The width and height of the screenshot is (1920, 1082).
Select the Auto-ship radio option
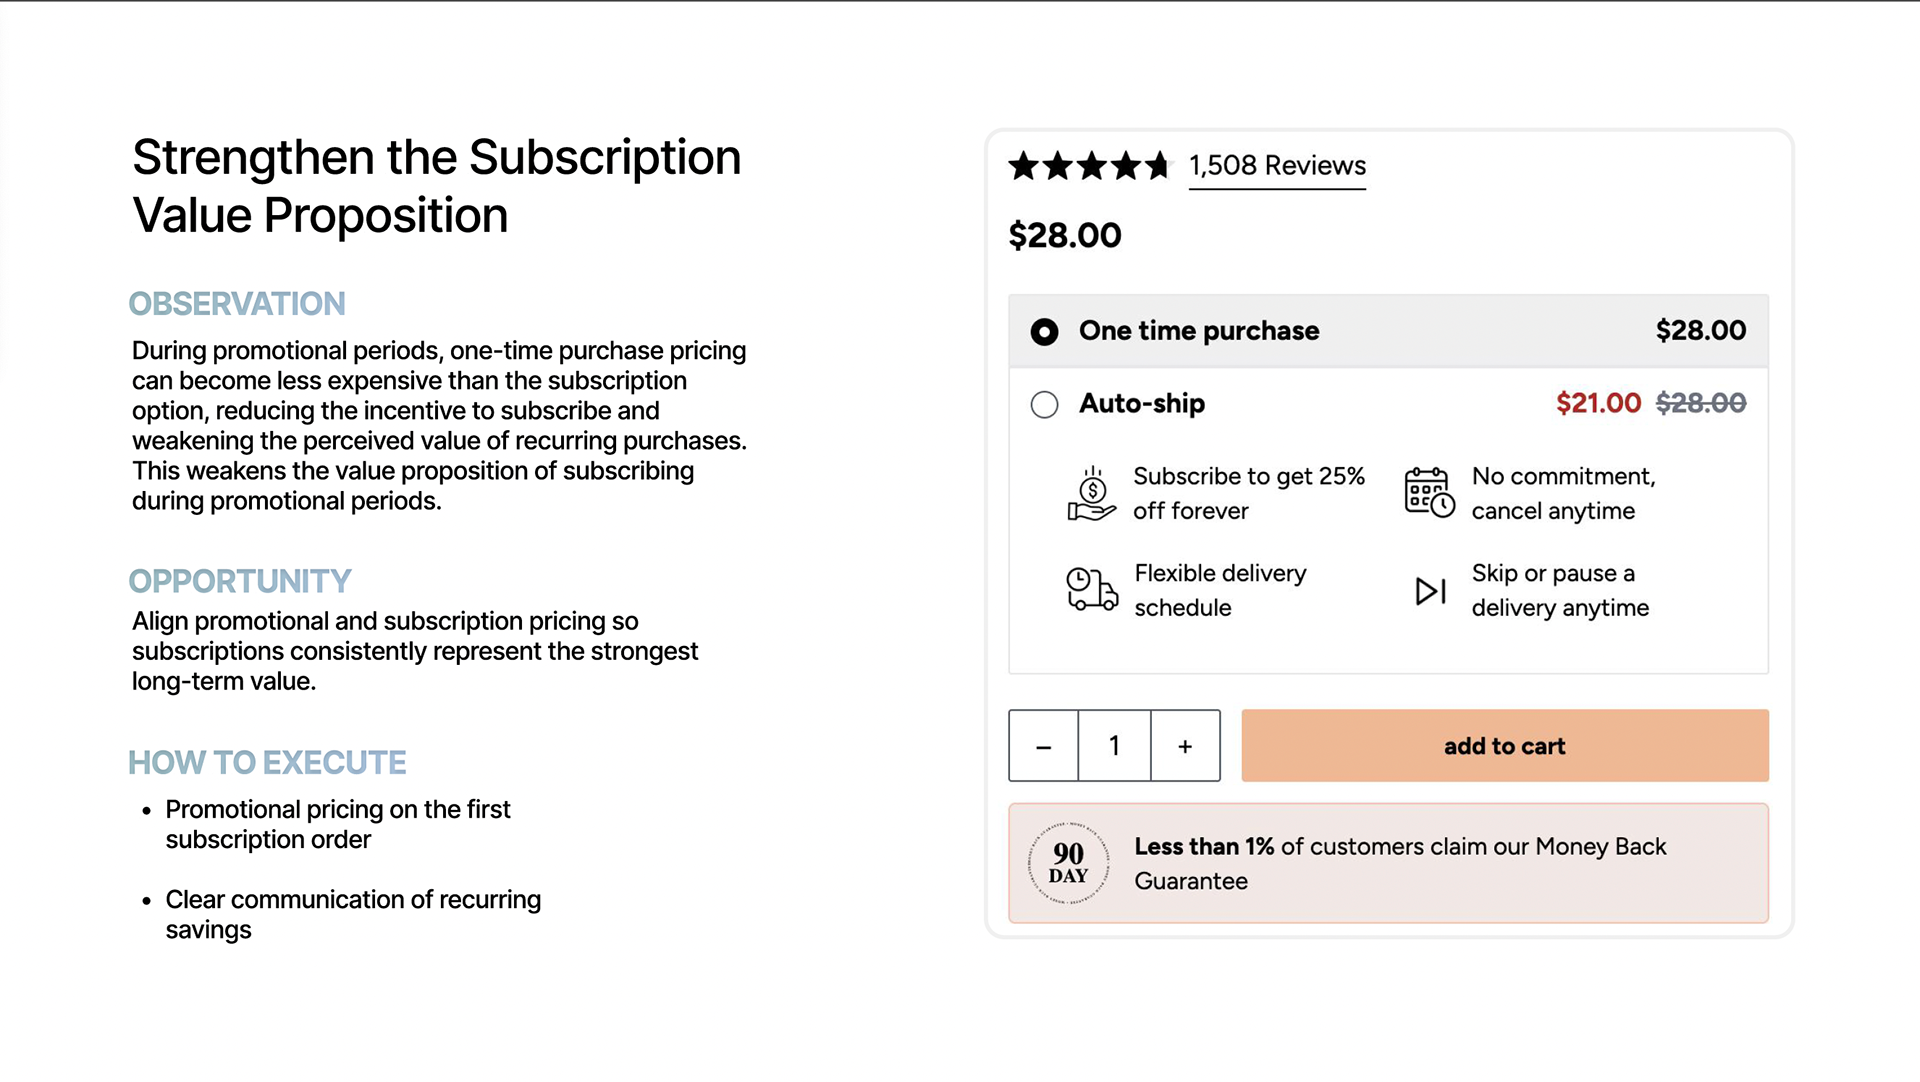pyautogui.click(x=1044, y=404)
